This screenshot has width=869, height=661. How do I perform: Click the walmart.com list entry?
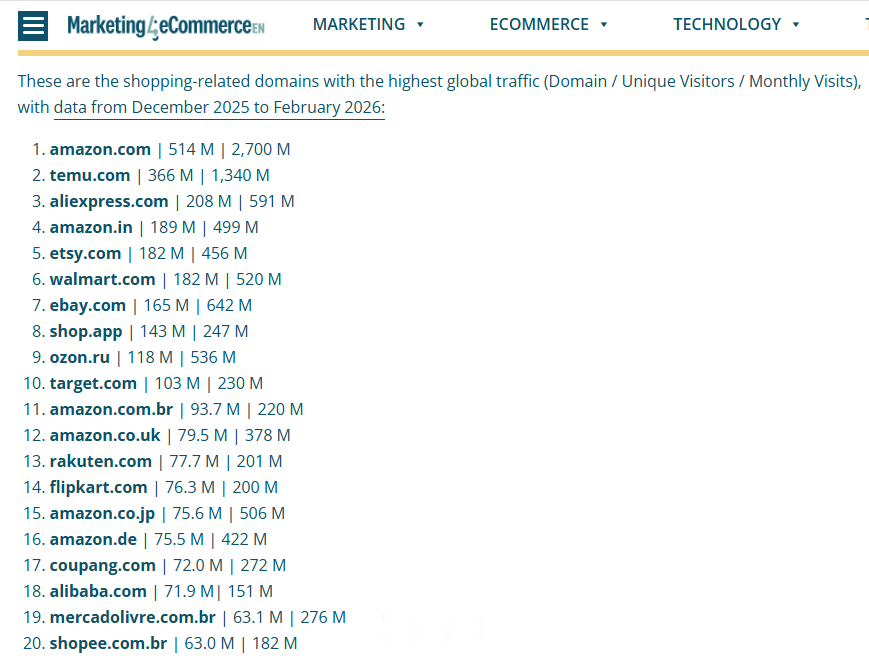coord(166,280)
